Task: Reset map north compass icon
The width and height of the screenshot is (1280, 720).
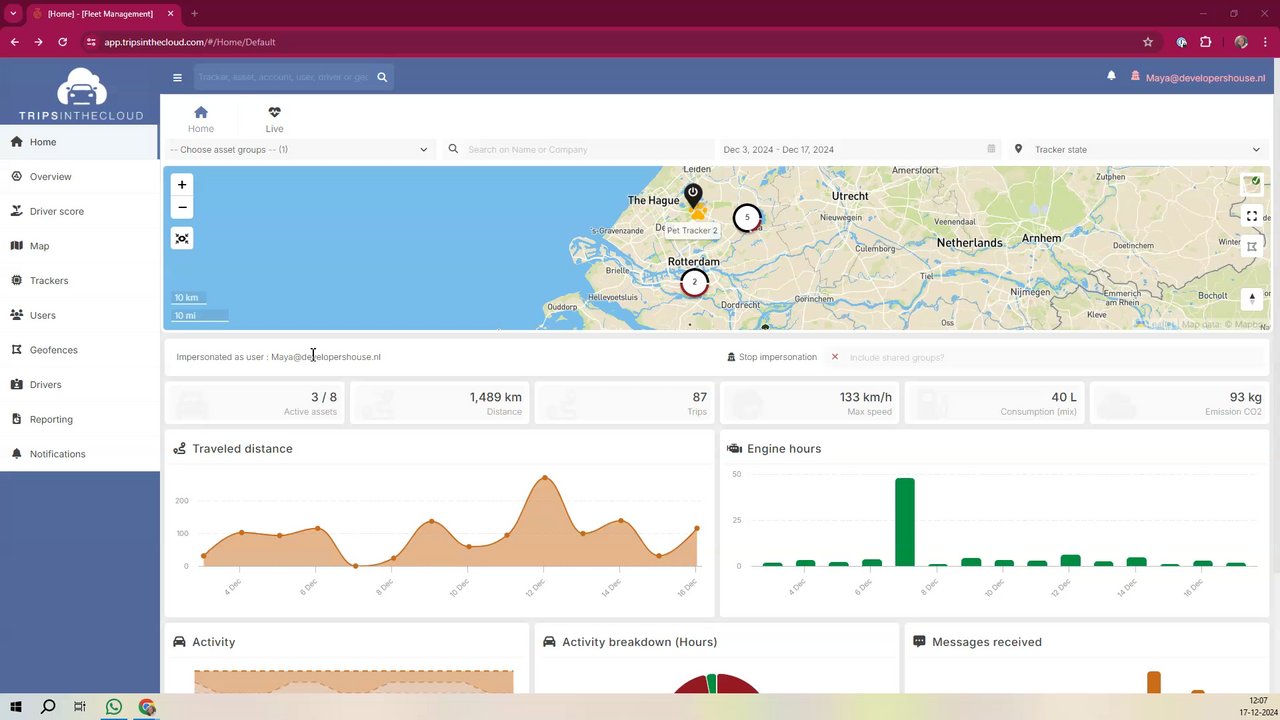Action: (x=1252, y=298)
